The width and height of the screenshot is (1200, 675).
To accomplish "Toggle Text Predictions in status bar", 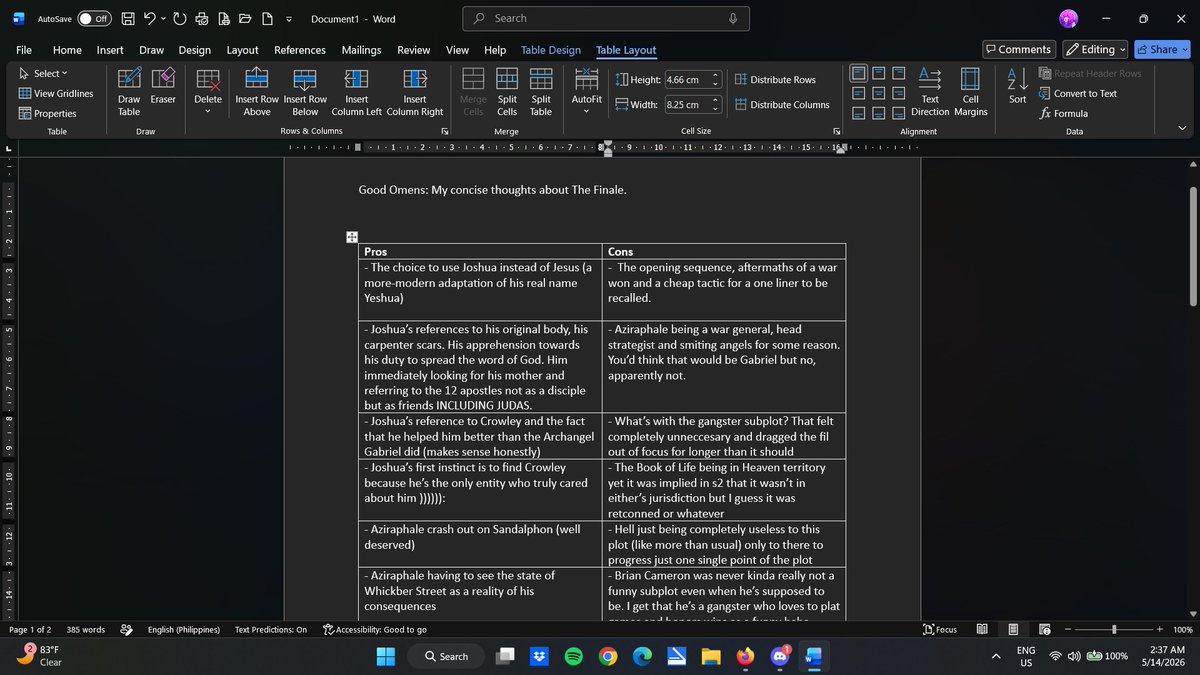I will point(271,630).
